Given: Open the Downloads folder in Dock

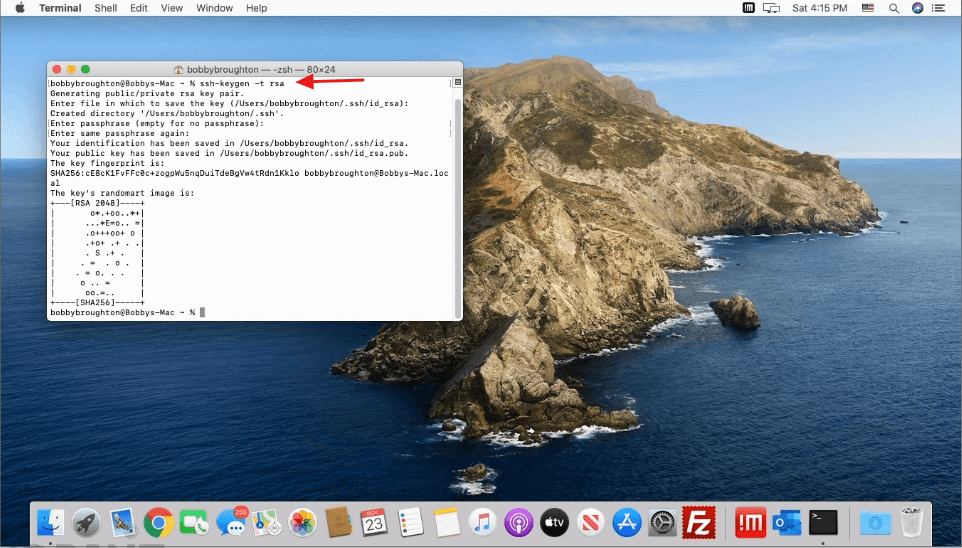Looking at the screenshot, I should pyautogui.click(x=875, y=523).
